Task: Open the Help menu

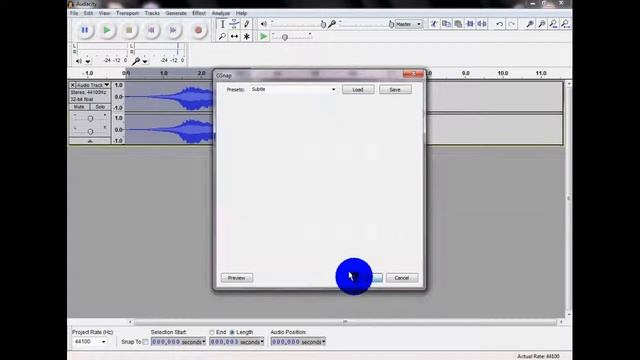Action: (241, 13)
